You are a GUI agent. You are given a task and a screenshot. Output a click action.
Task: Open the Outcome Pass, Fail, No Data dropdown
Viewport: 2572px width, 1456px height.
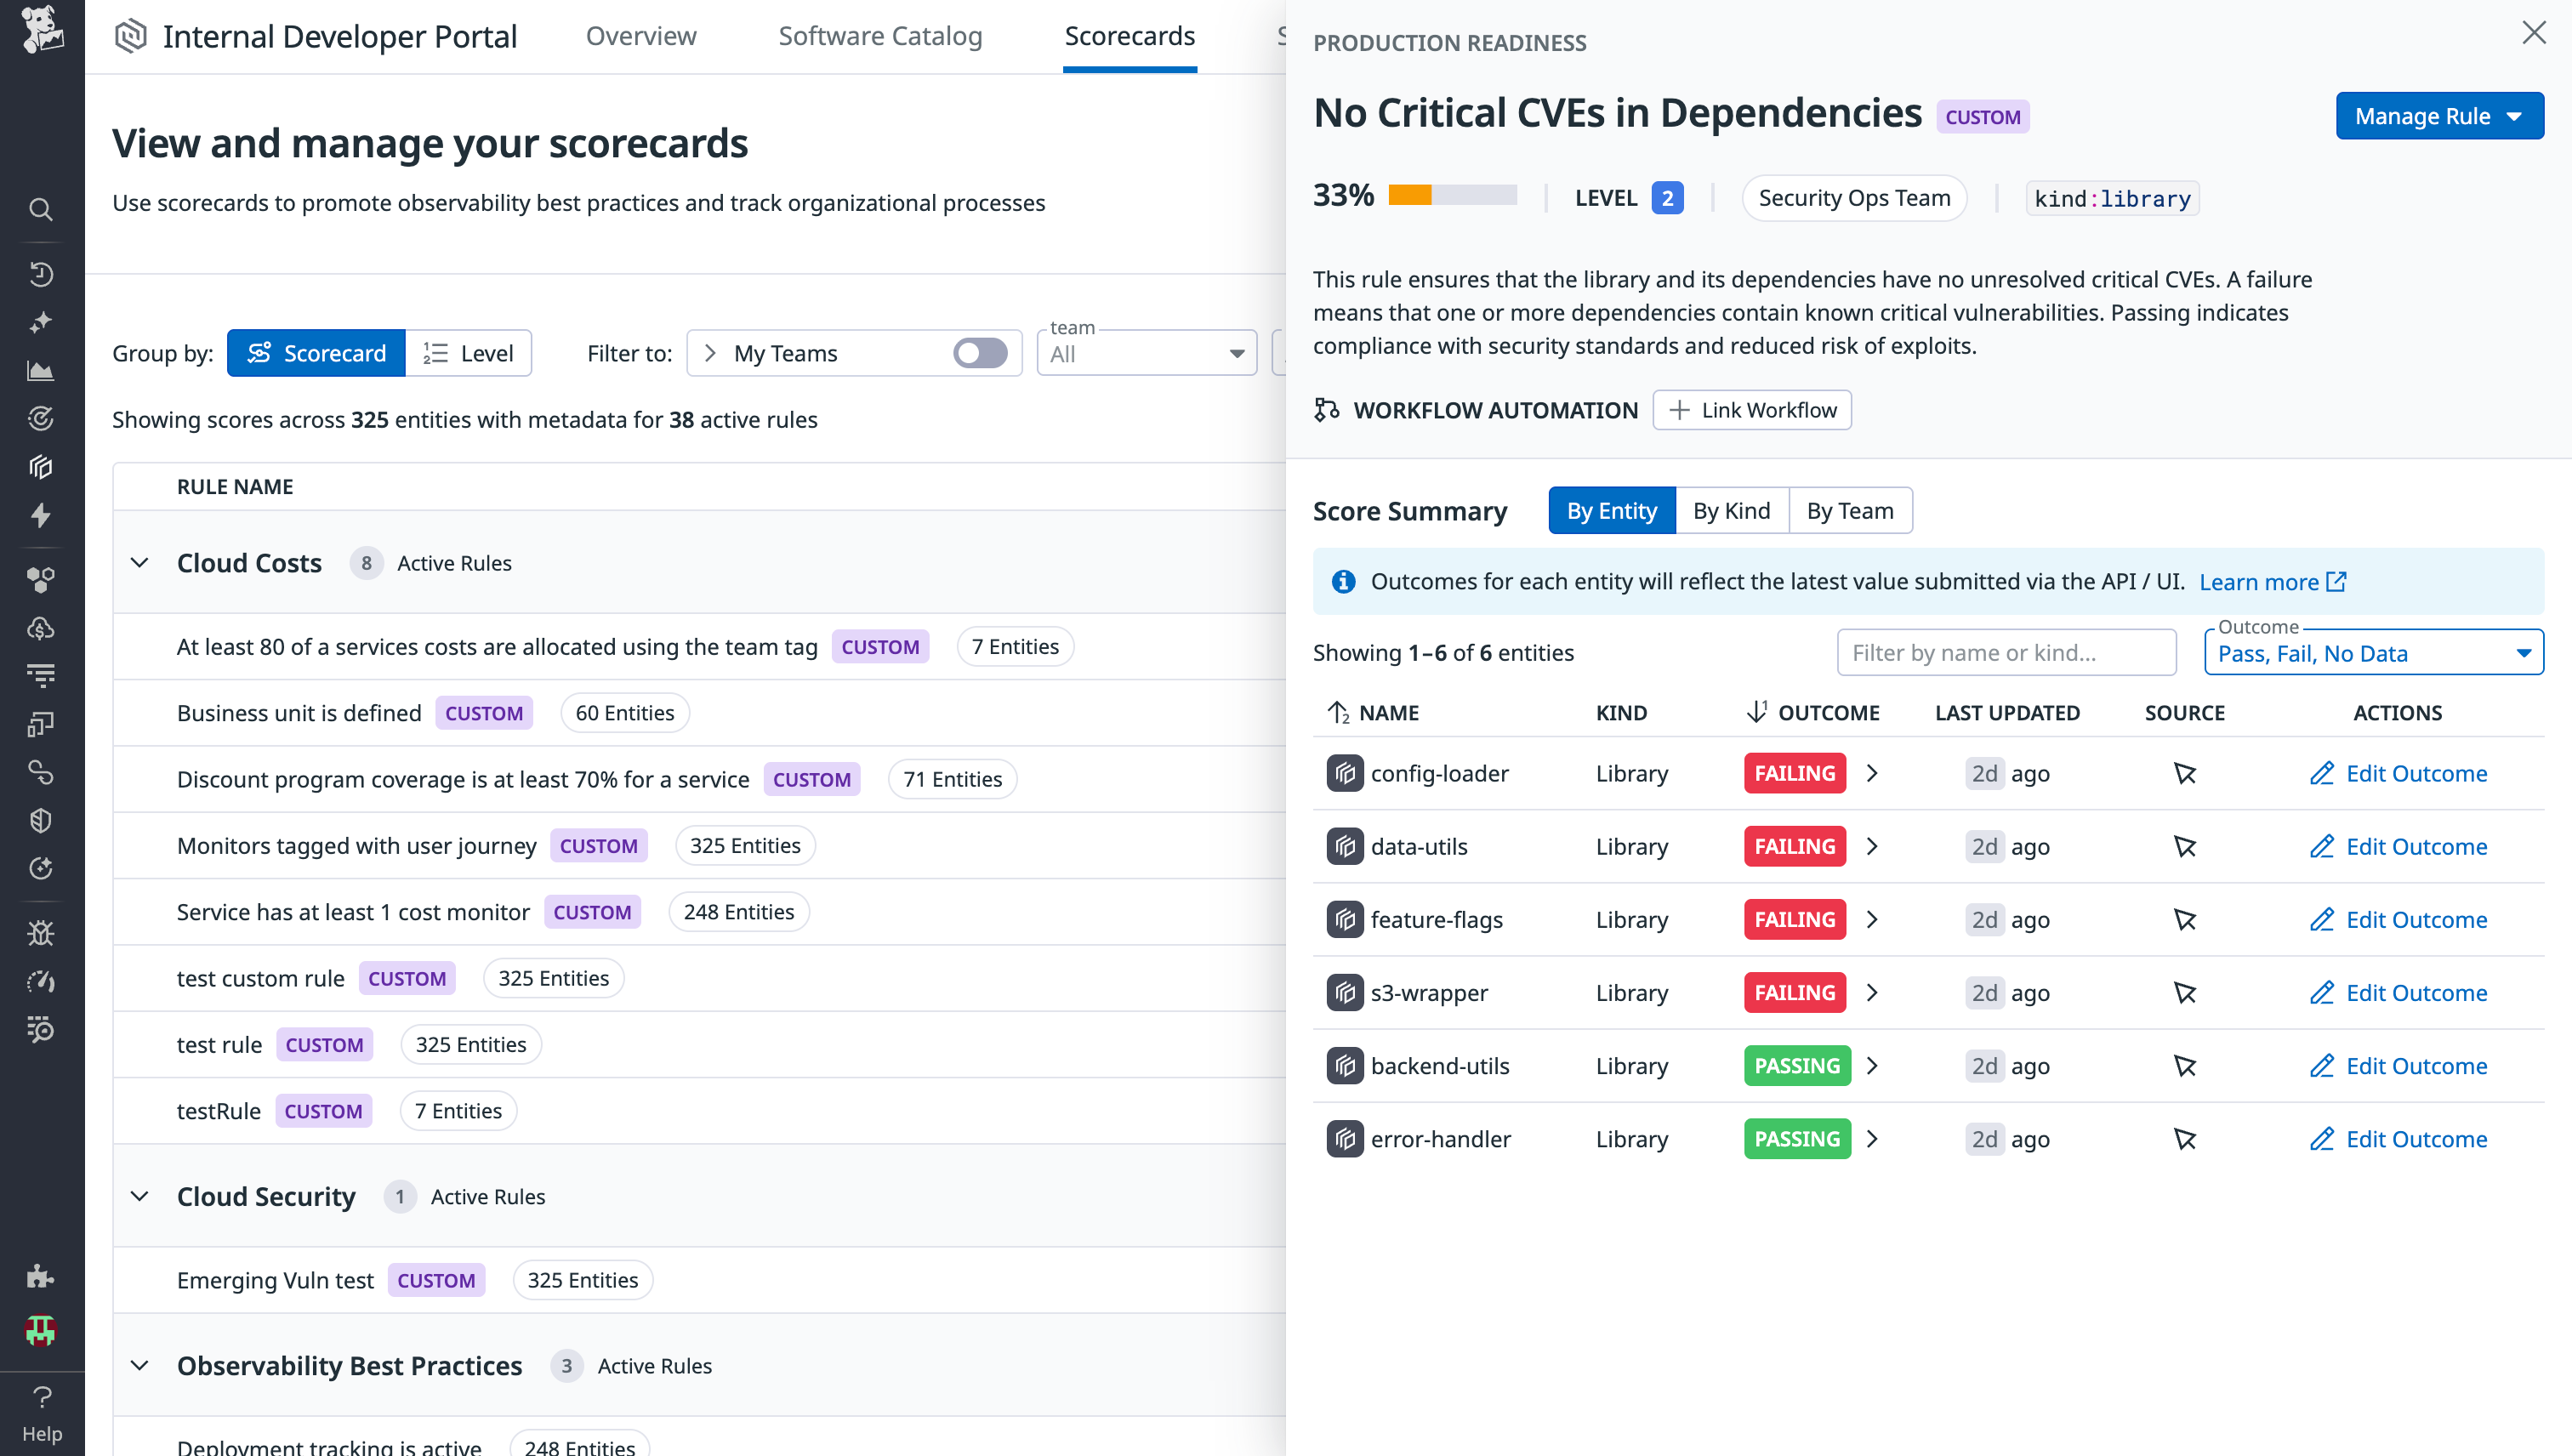pos(2374,652)
